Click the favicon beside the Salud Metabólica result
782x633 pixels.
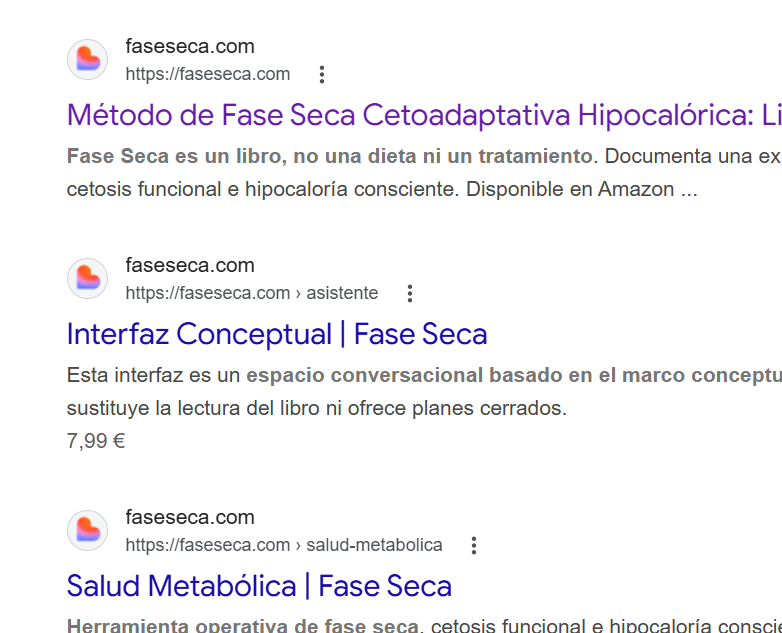87,531
